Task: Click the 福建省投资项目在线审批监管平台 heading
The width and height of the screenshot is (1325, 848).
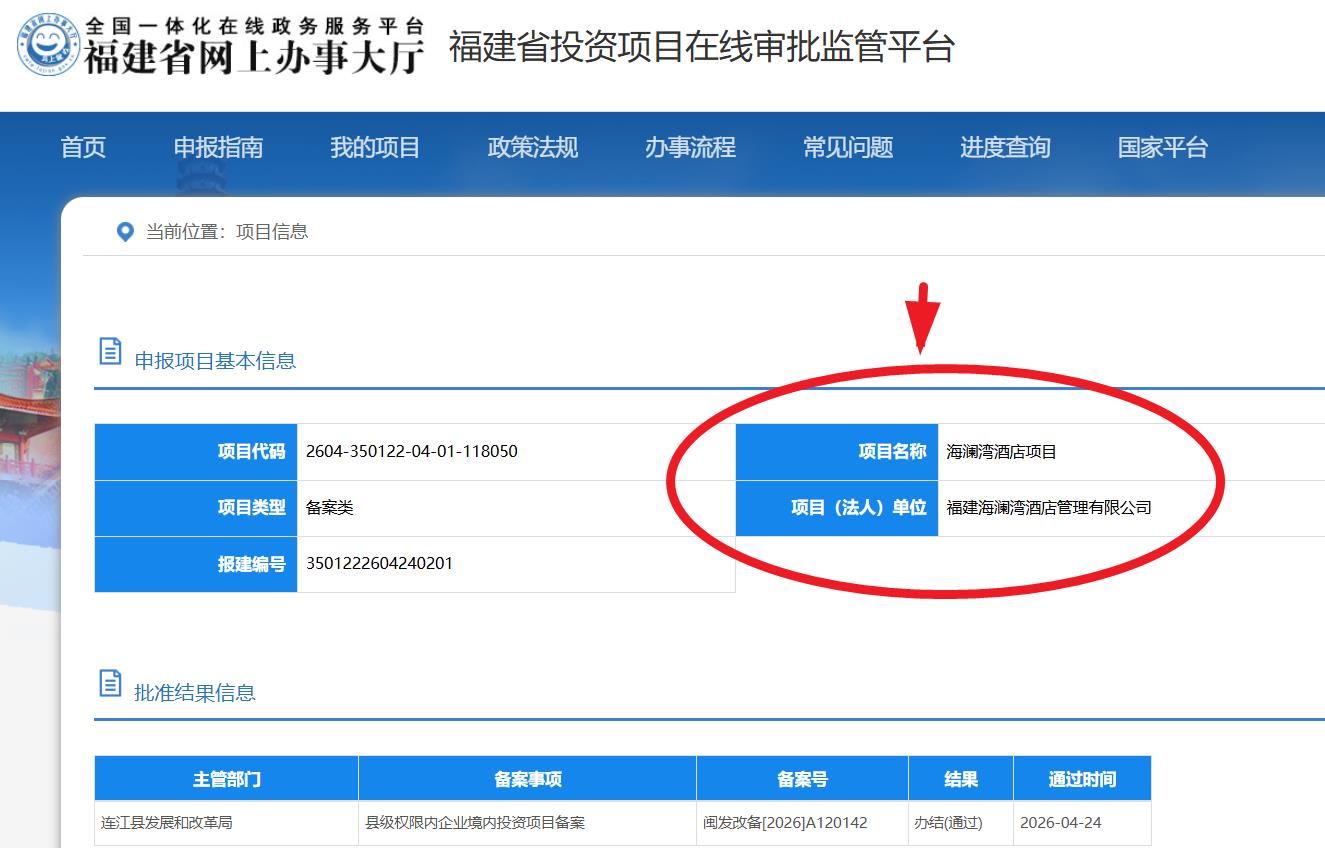Action: [701, 47]
